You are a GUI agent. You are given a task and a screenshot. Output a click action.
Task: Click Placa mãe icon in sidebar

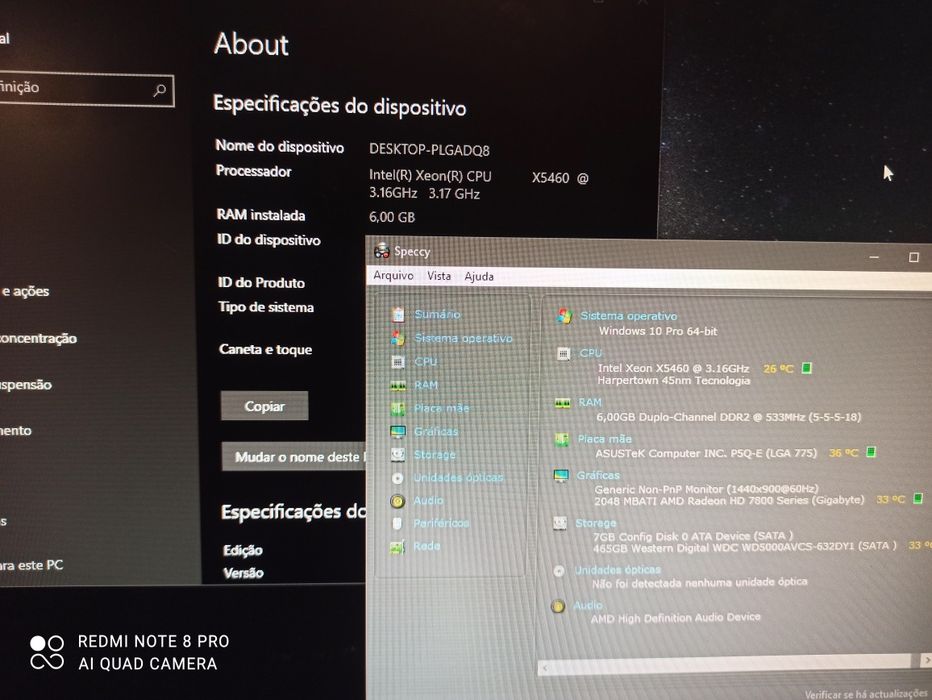coord(398,408)
